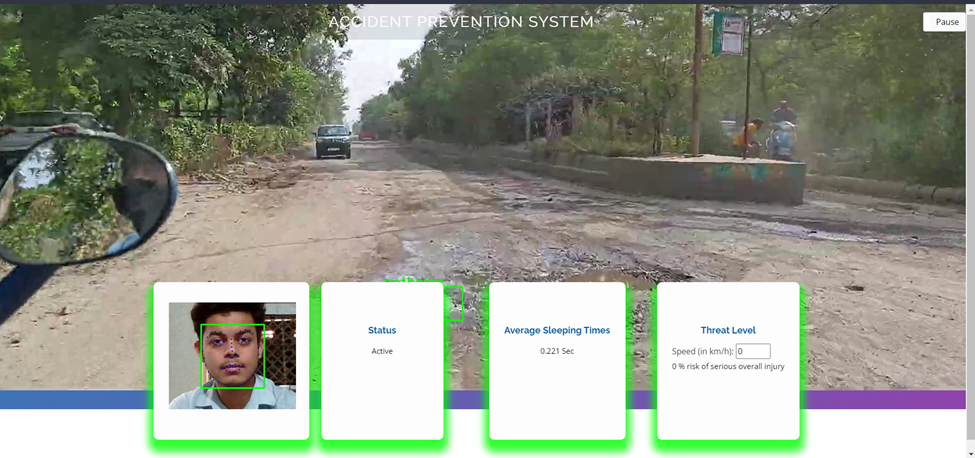Click the Average Sleeping Times heading

[557, 331]
